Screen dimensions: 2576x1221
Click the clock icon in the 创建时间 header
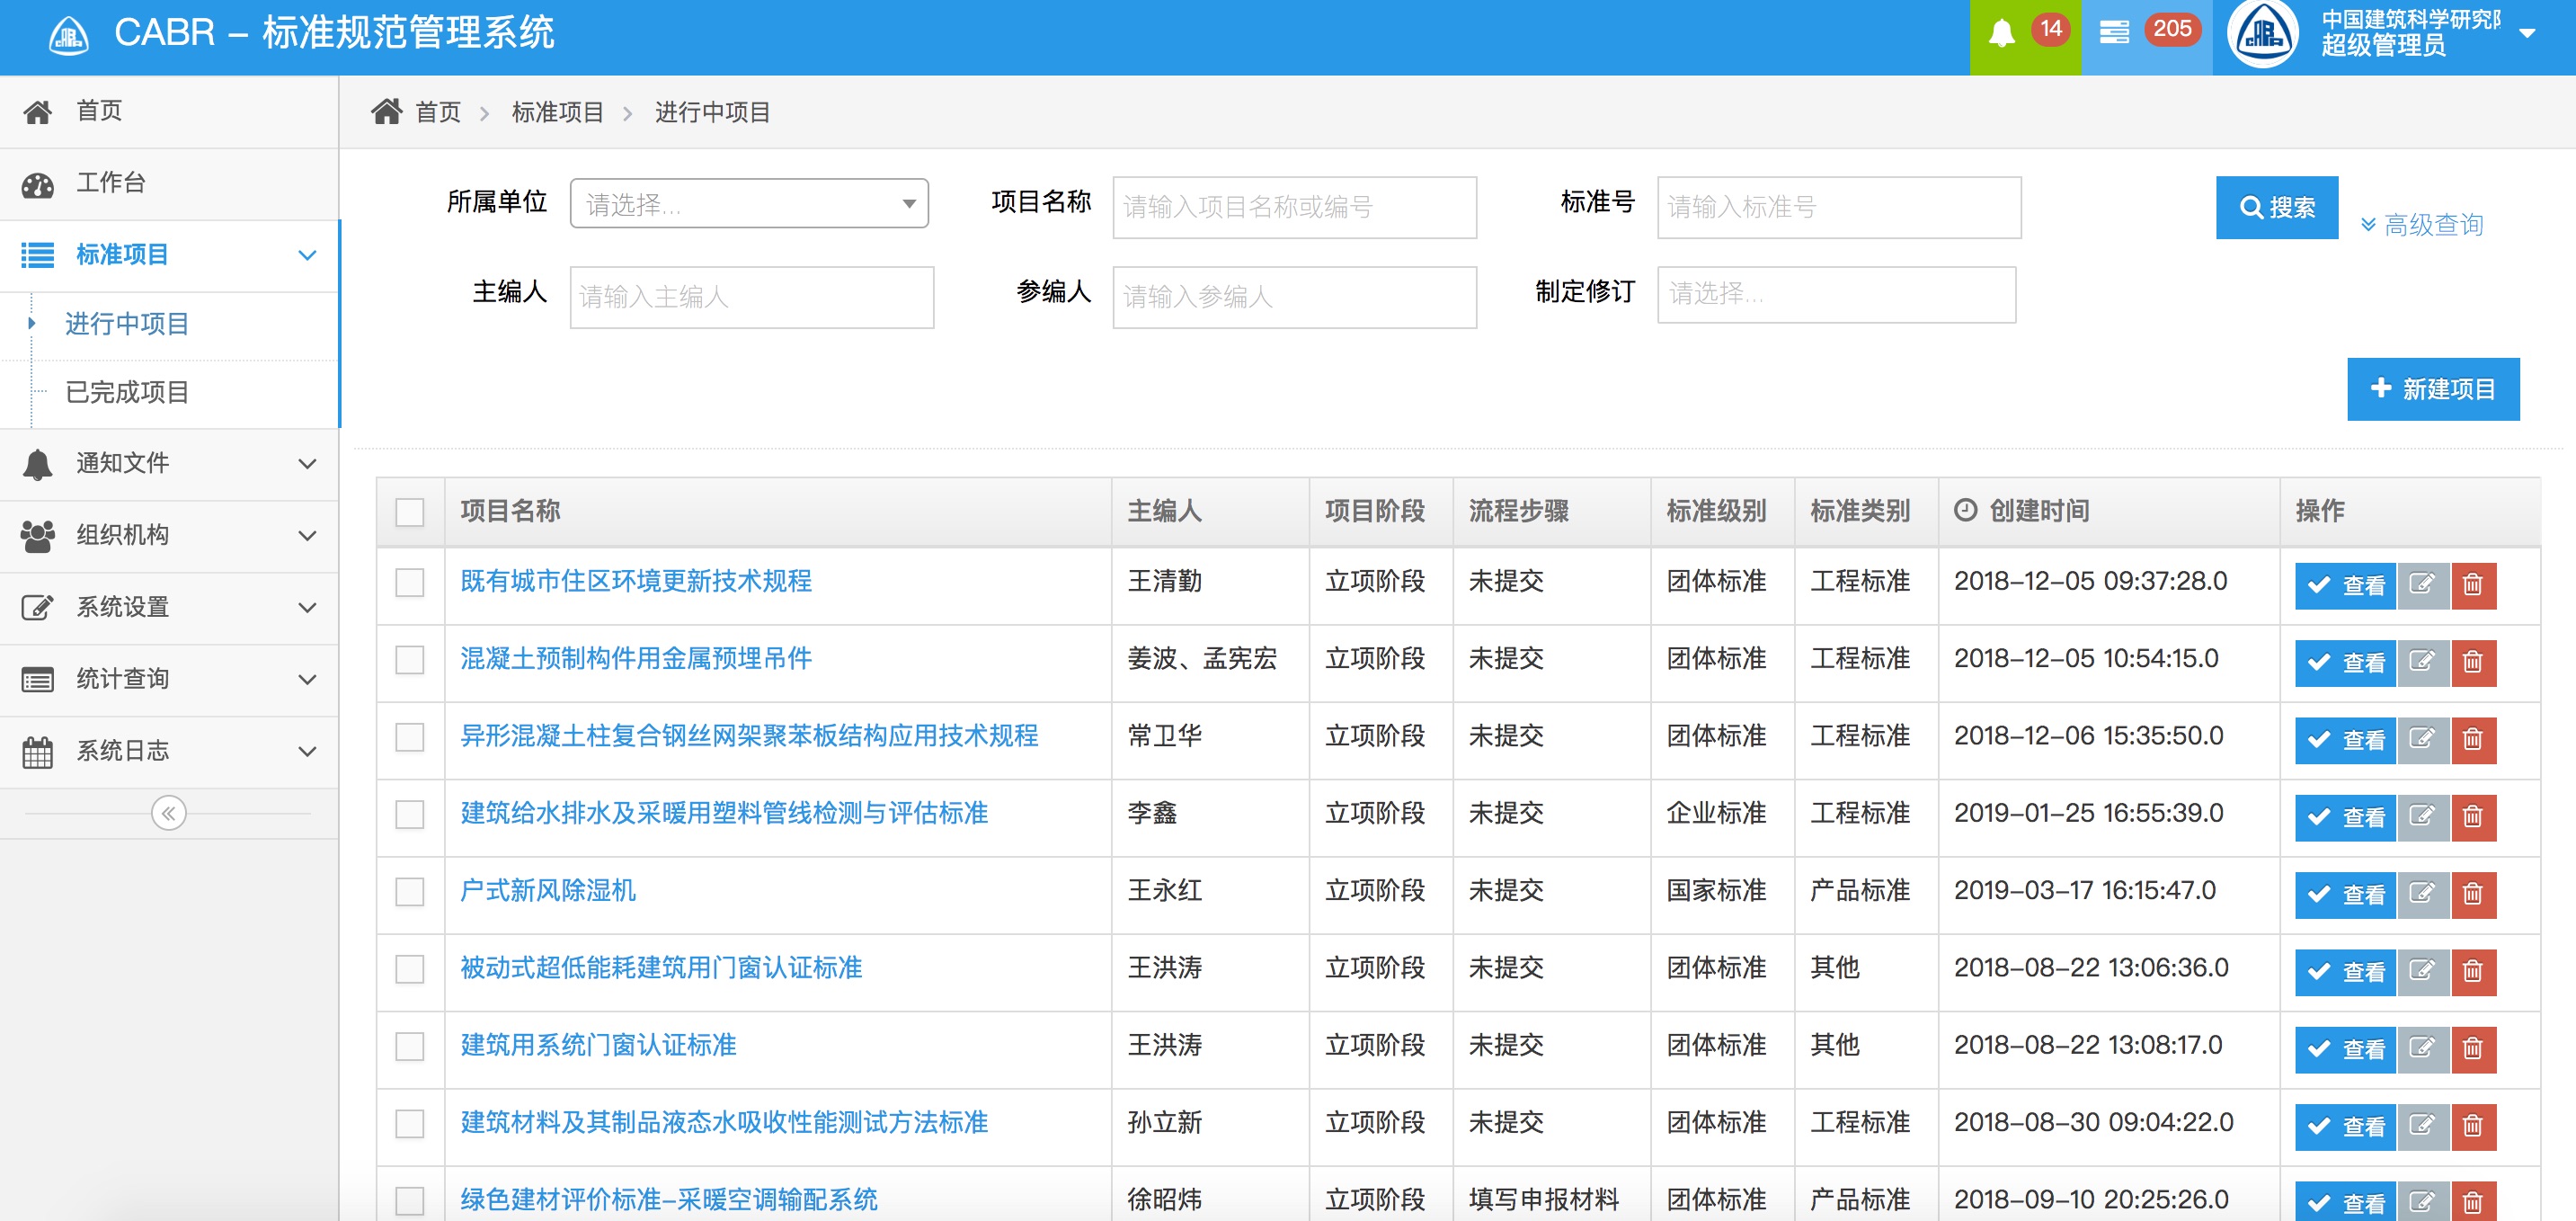point(1965,511)
